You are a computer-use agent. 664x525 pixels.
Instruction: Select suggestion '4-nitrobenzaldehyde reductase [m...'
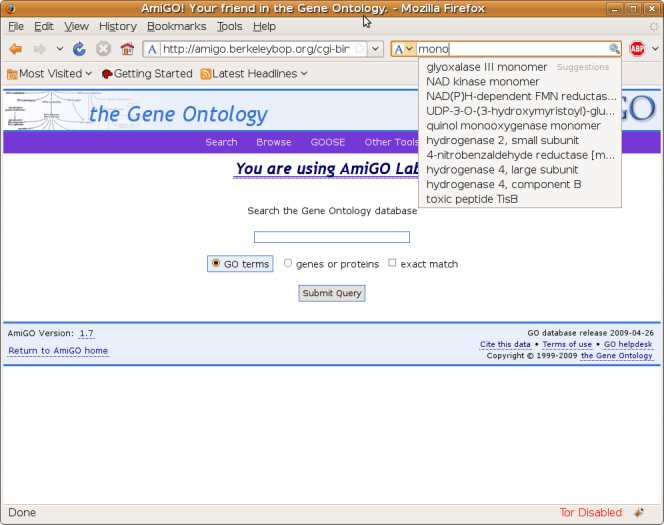pyautogui.click(x=520, y=155)
